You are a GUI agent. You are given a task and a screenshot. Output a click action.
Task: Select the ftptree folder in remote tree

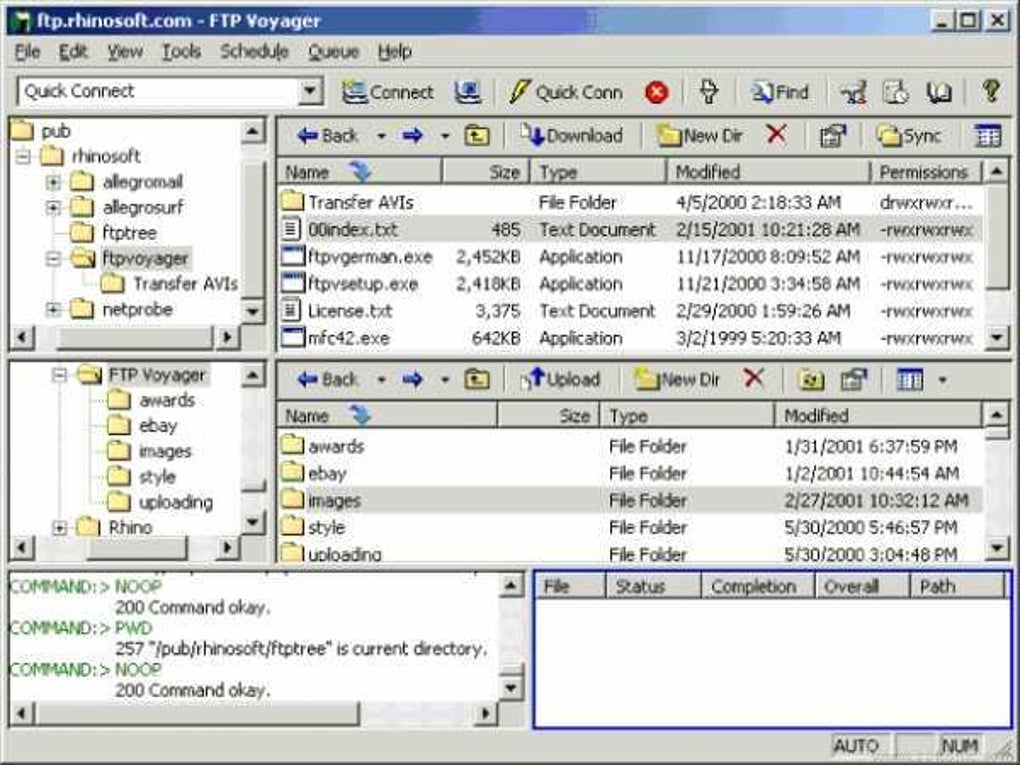point(129,233)
